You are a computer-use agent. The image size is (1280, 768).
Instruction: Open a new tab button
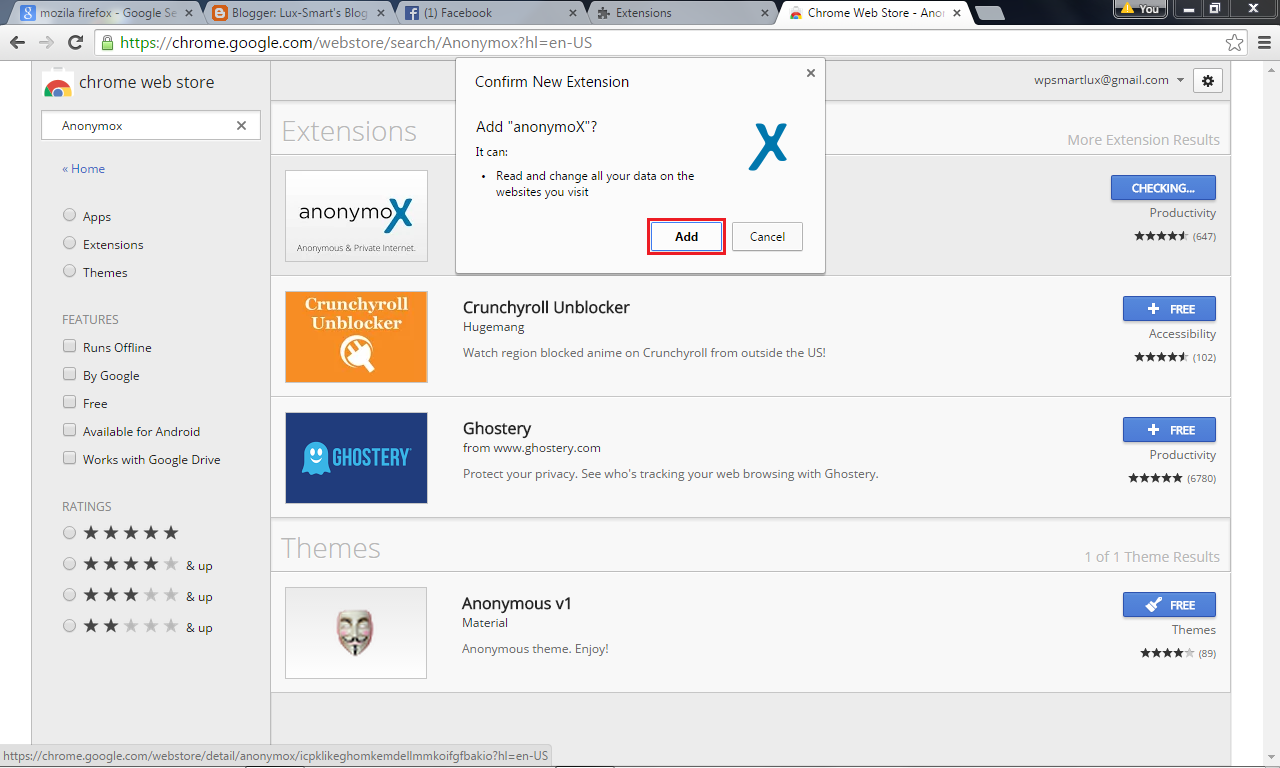click(x=990, y=13)
